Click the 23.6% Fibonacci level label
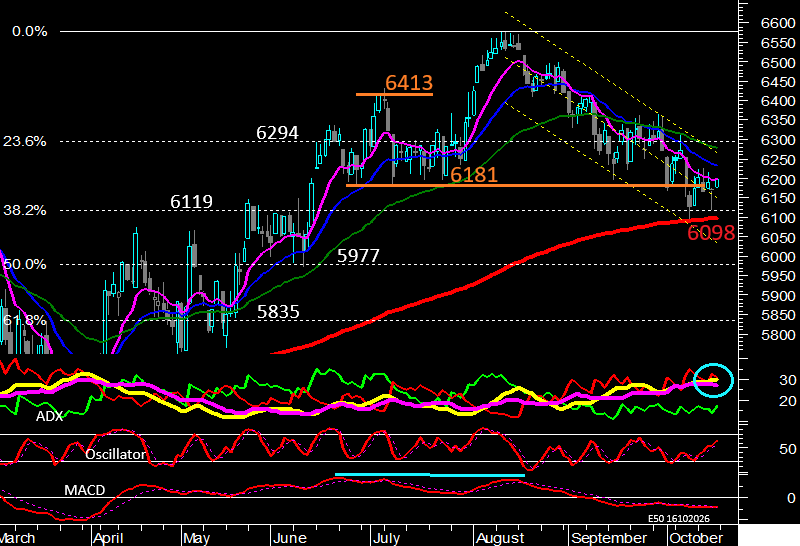 25,141
